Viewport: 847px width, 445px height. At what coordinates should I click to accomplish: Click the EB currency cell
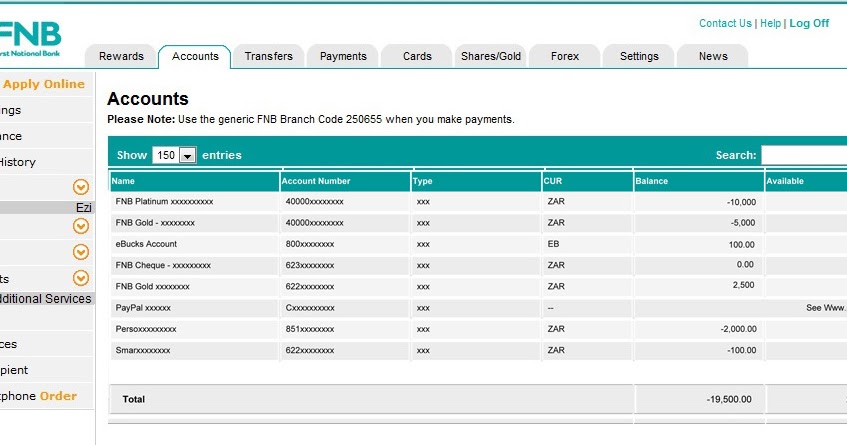tap(553, 244)
